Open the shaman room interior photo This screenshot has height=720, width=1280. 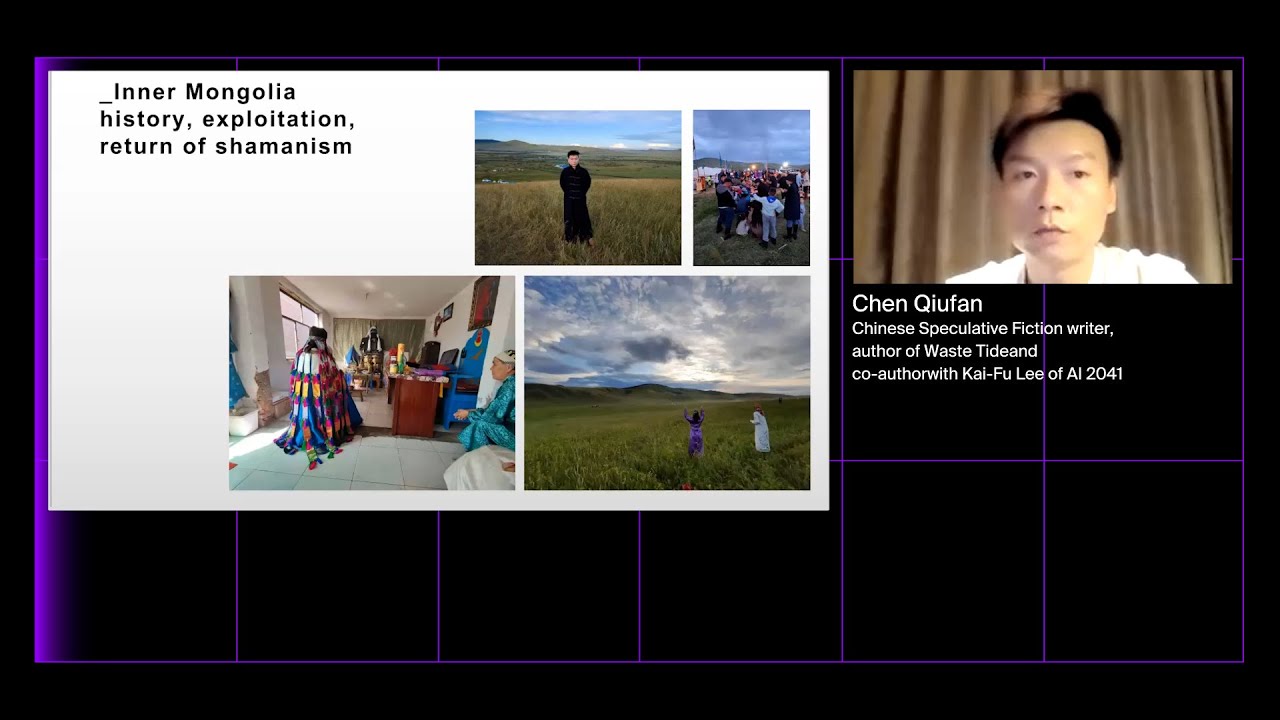point(371,383)
